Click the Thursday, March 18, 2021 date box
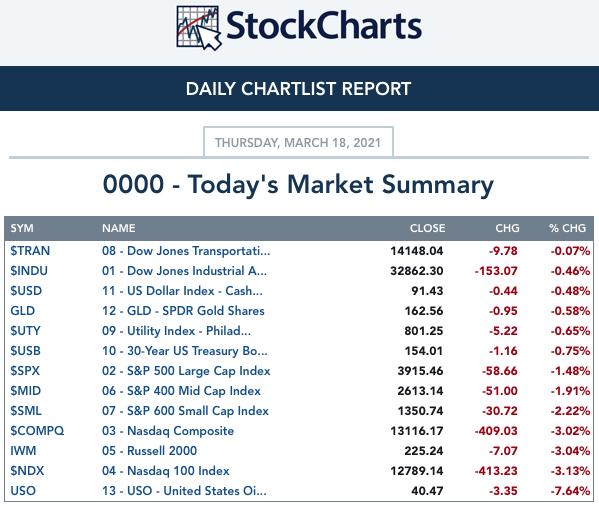 coord(298,142)
